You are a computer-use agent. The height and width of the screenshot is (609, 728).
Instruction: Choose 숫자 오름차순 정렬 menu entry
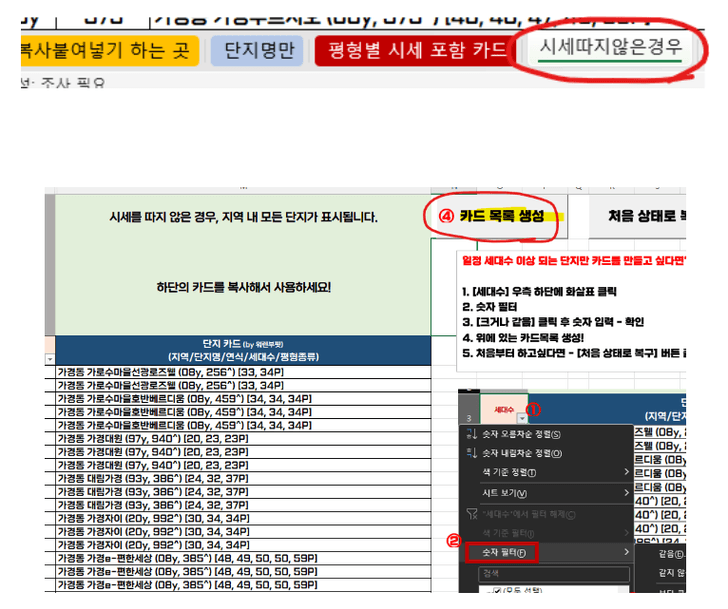(521, 434)
